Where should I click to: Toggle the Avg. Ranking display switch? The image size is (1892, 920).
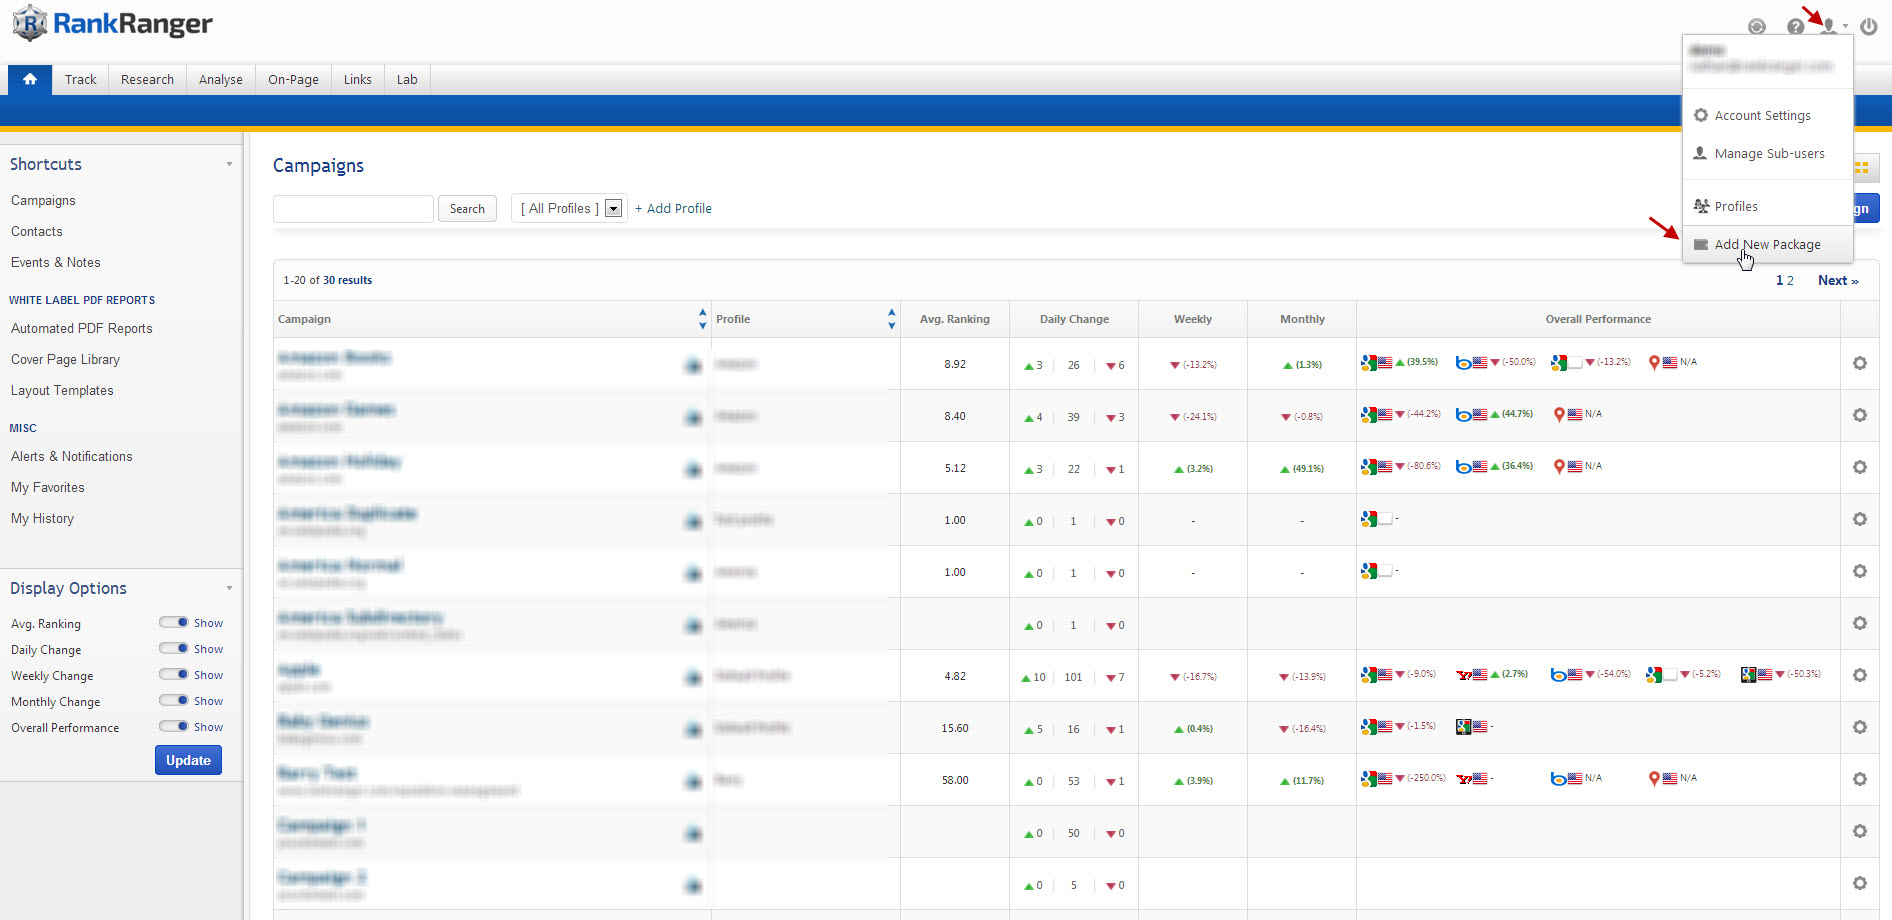coord(174,622)
